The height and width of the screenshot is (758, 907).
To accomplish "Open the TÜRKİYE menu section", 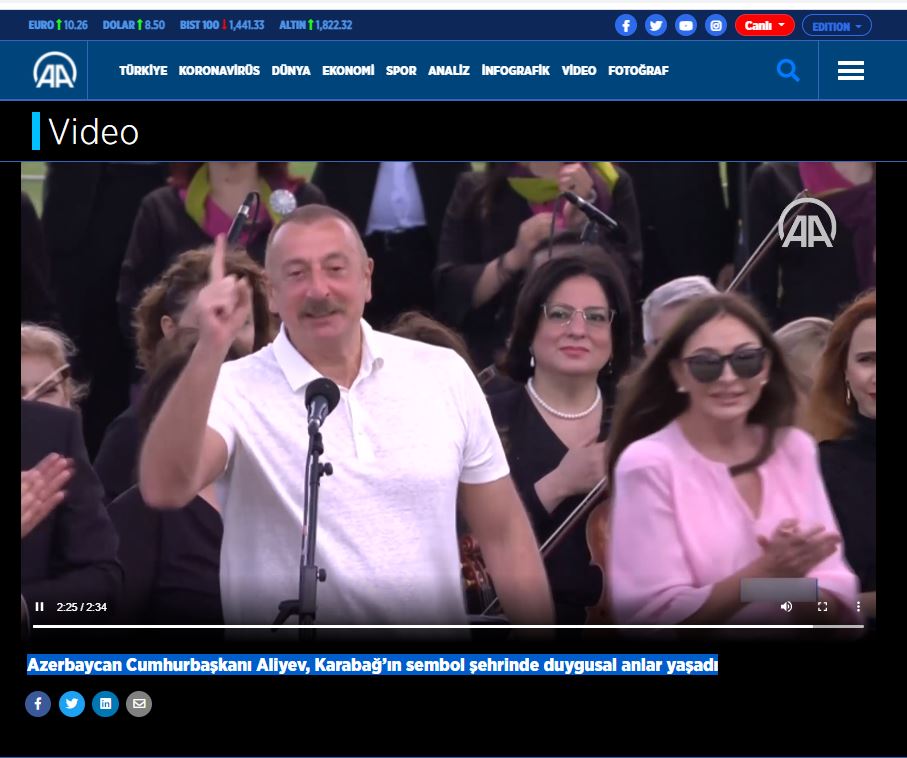I will 143,71.
